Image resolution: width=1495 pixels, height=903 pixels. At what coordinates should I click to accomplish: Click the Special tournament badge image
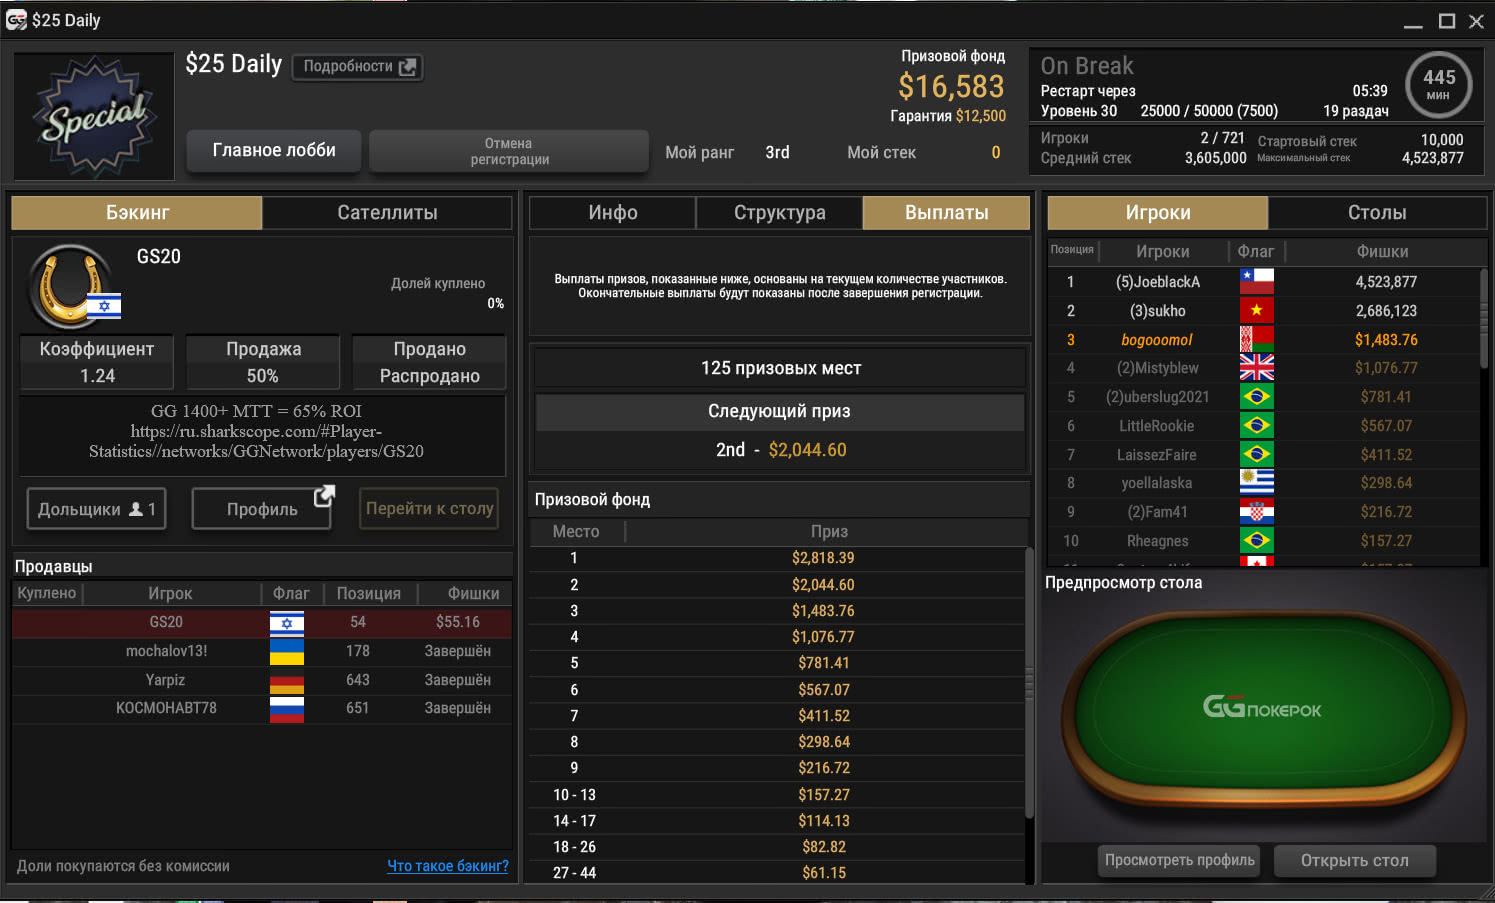point(94,116)
